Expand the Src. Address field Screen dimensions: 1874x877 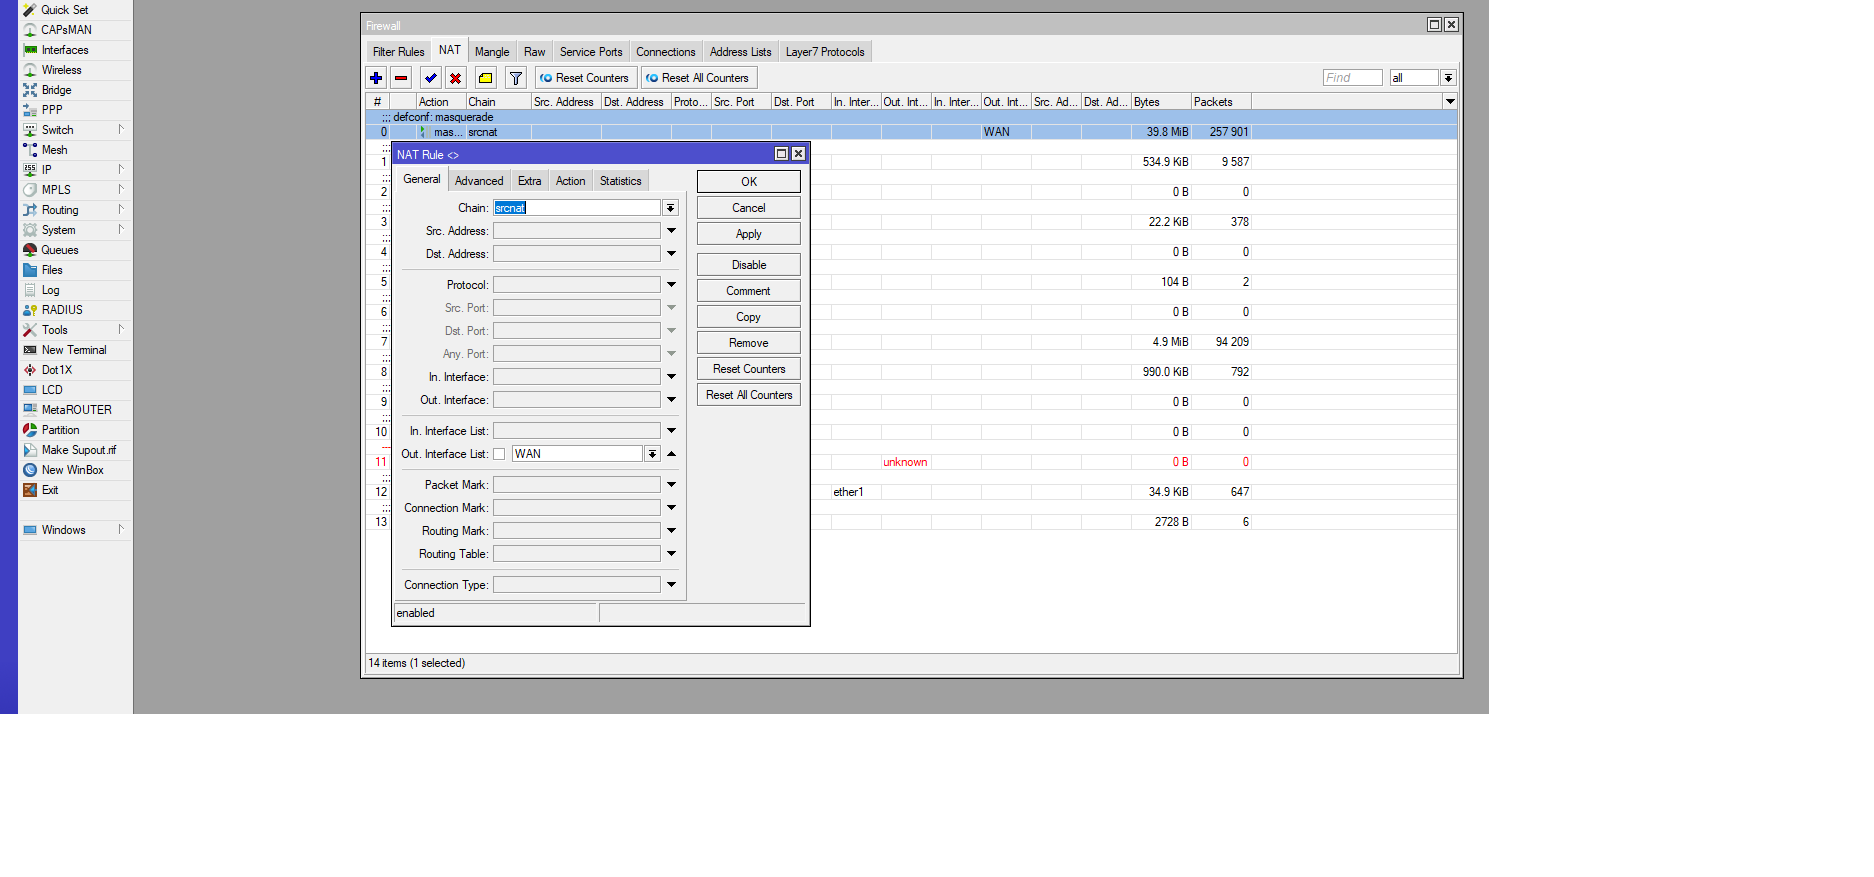click(x=671, y=231)
